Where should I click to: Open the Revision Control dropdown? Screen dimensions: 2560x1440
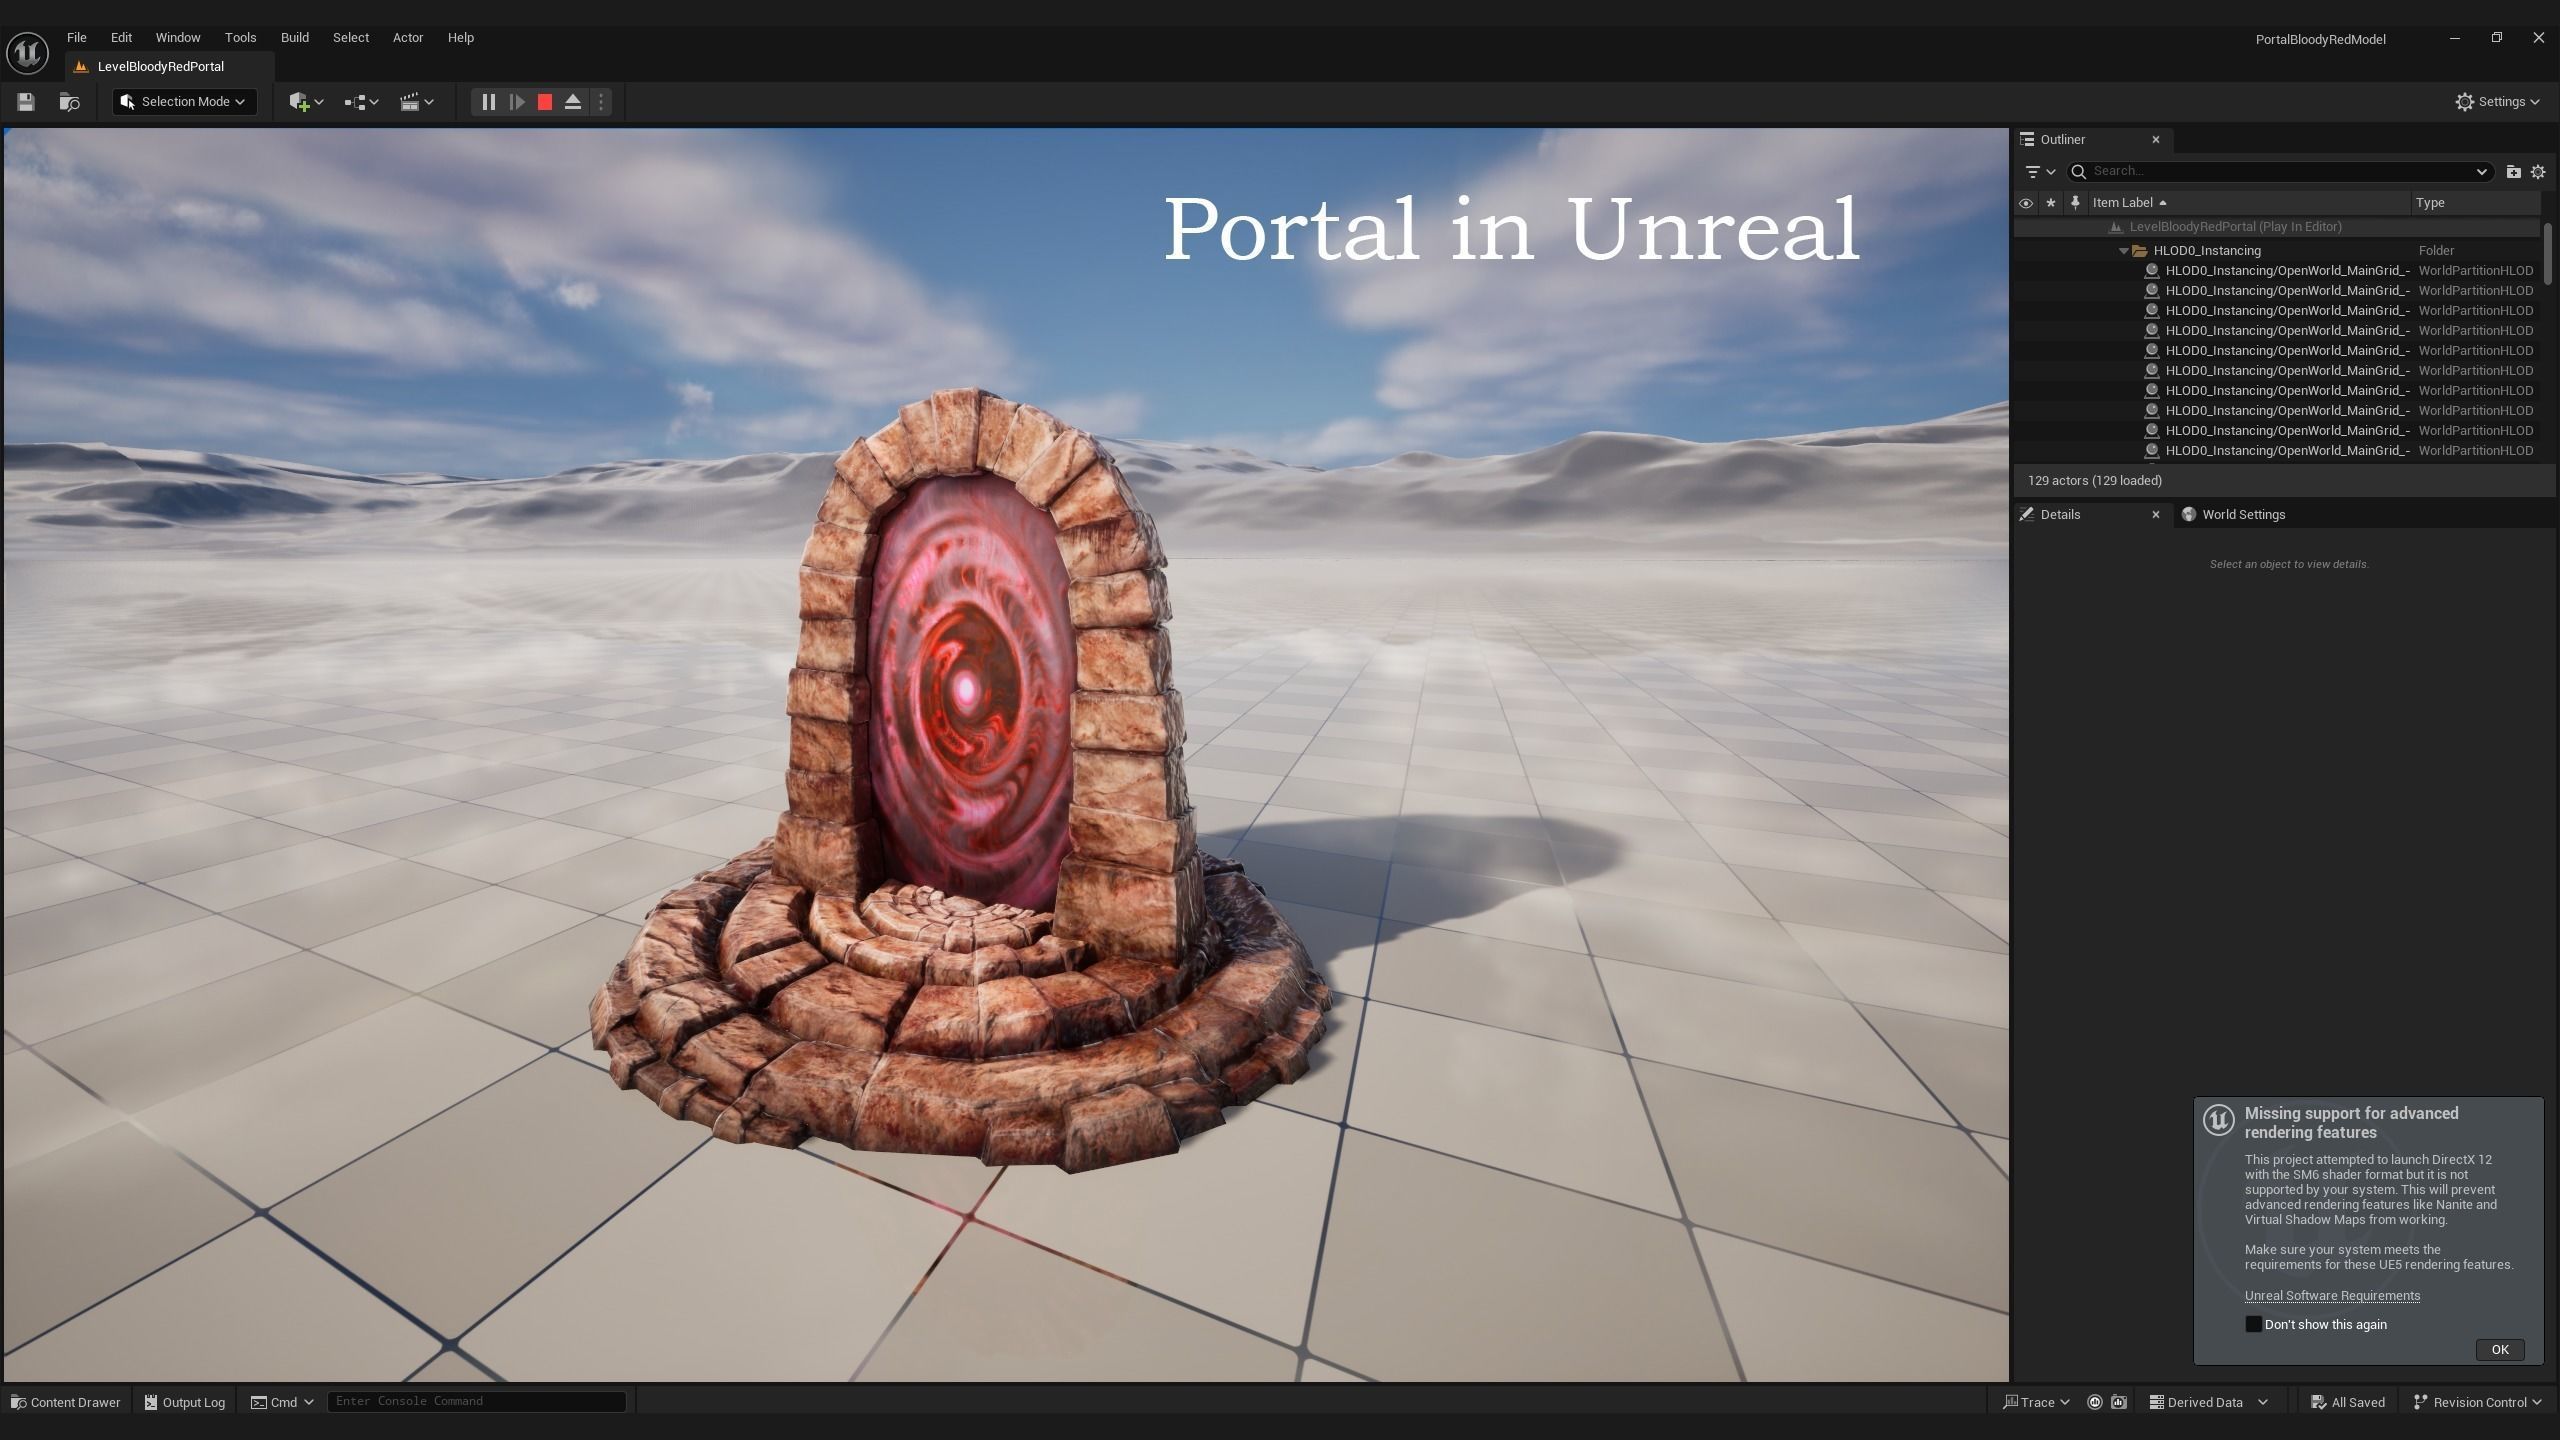tap(2477, 1402)
